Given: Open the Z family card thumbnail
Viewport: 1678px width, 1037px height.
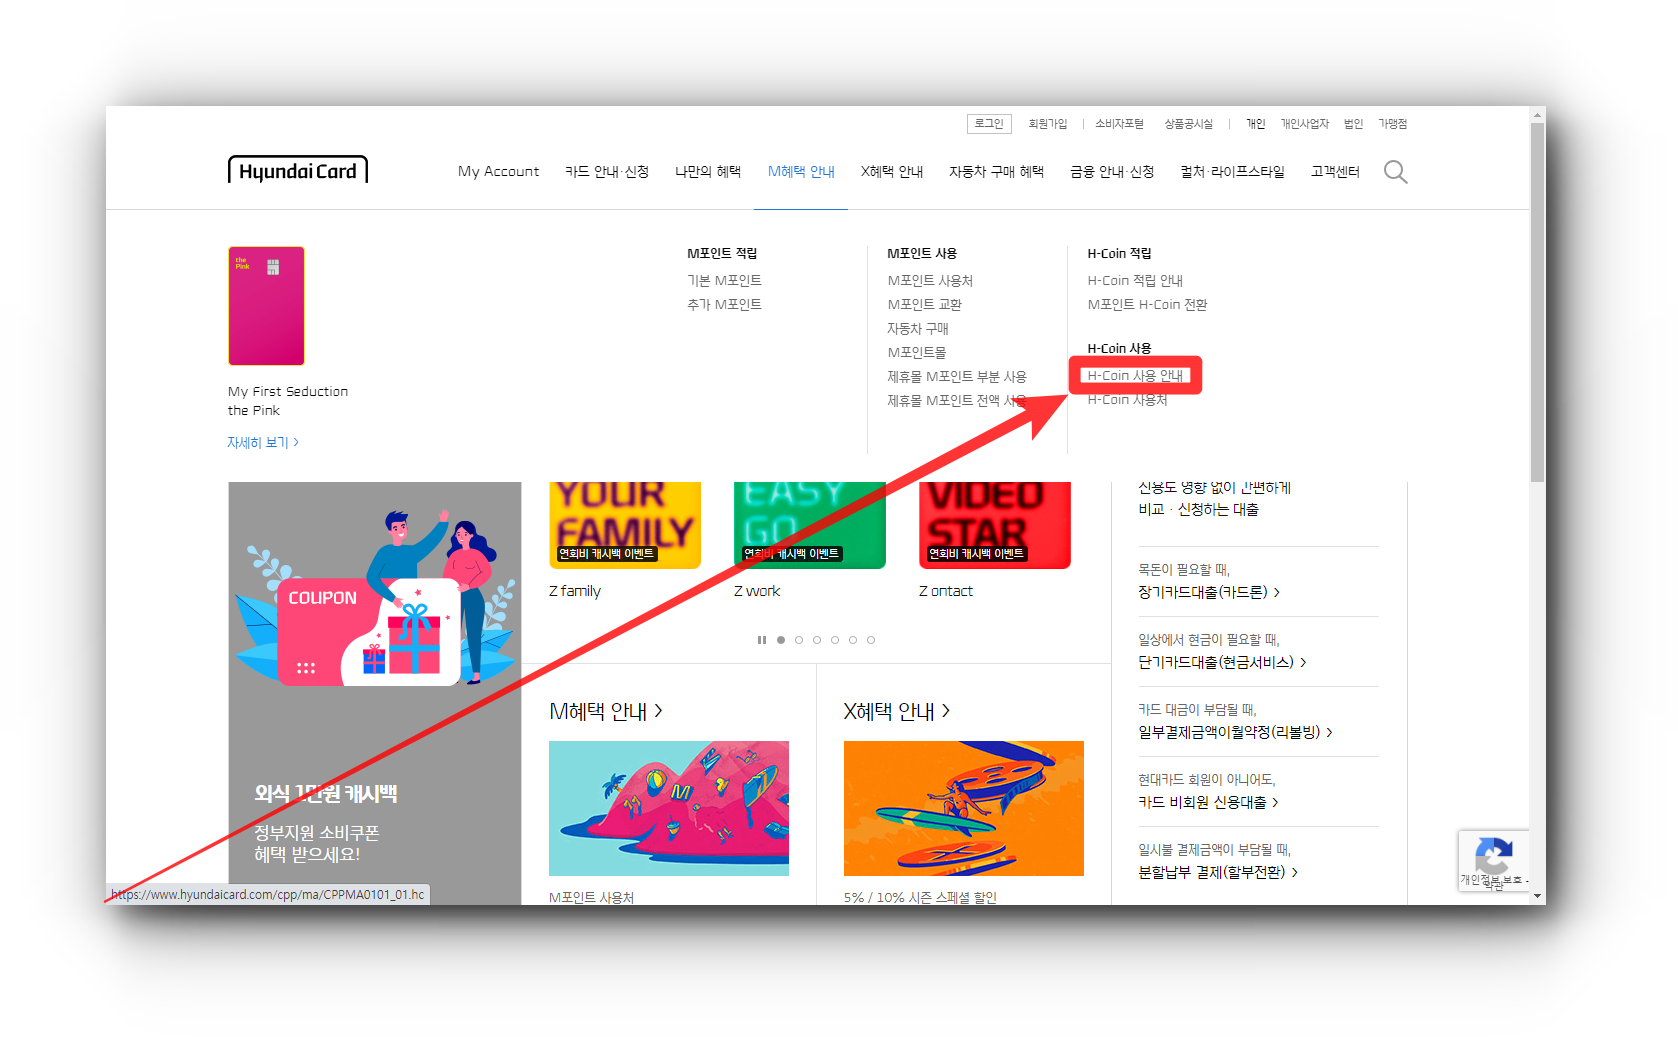Looking at the screenshot, I should tap(625, 526).
